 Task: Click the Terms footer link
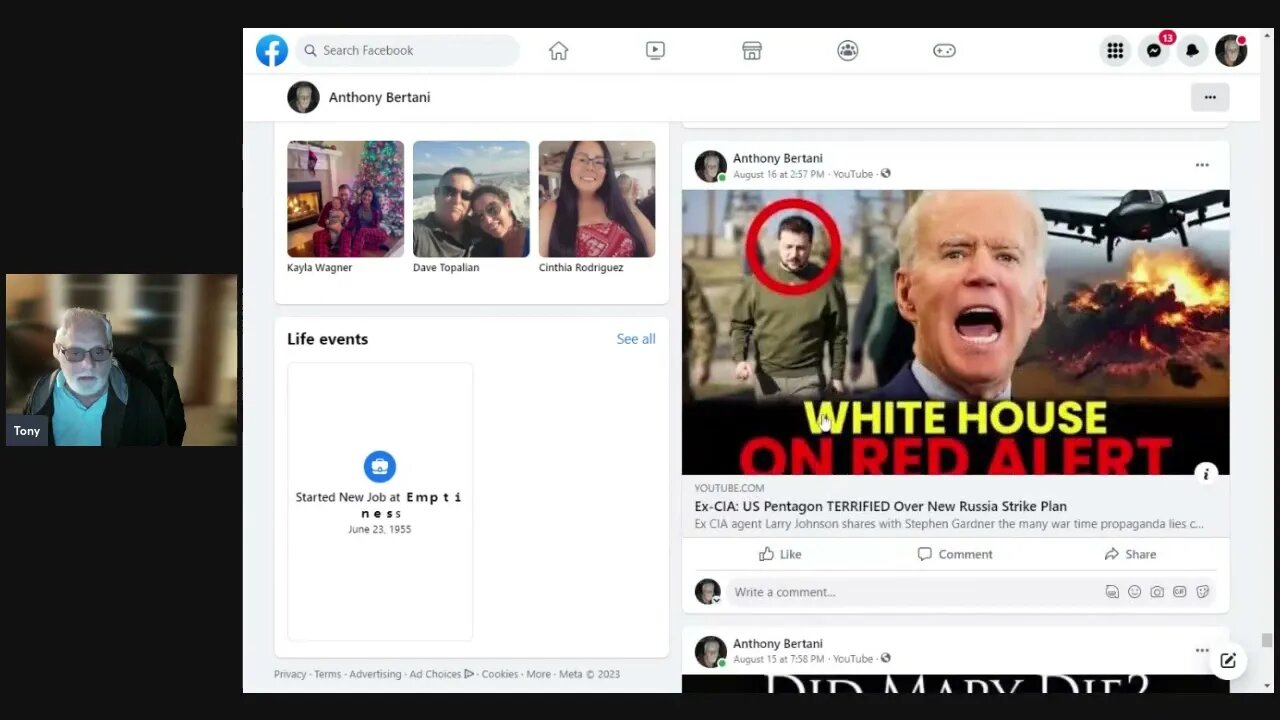[328, 674]
